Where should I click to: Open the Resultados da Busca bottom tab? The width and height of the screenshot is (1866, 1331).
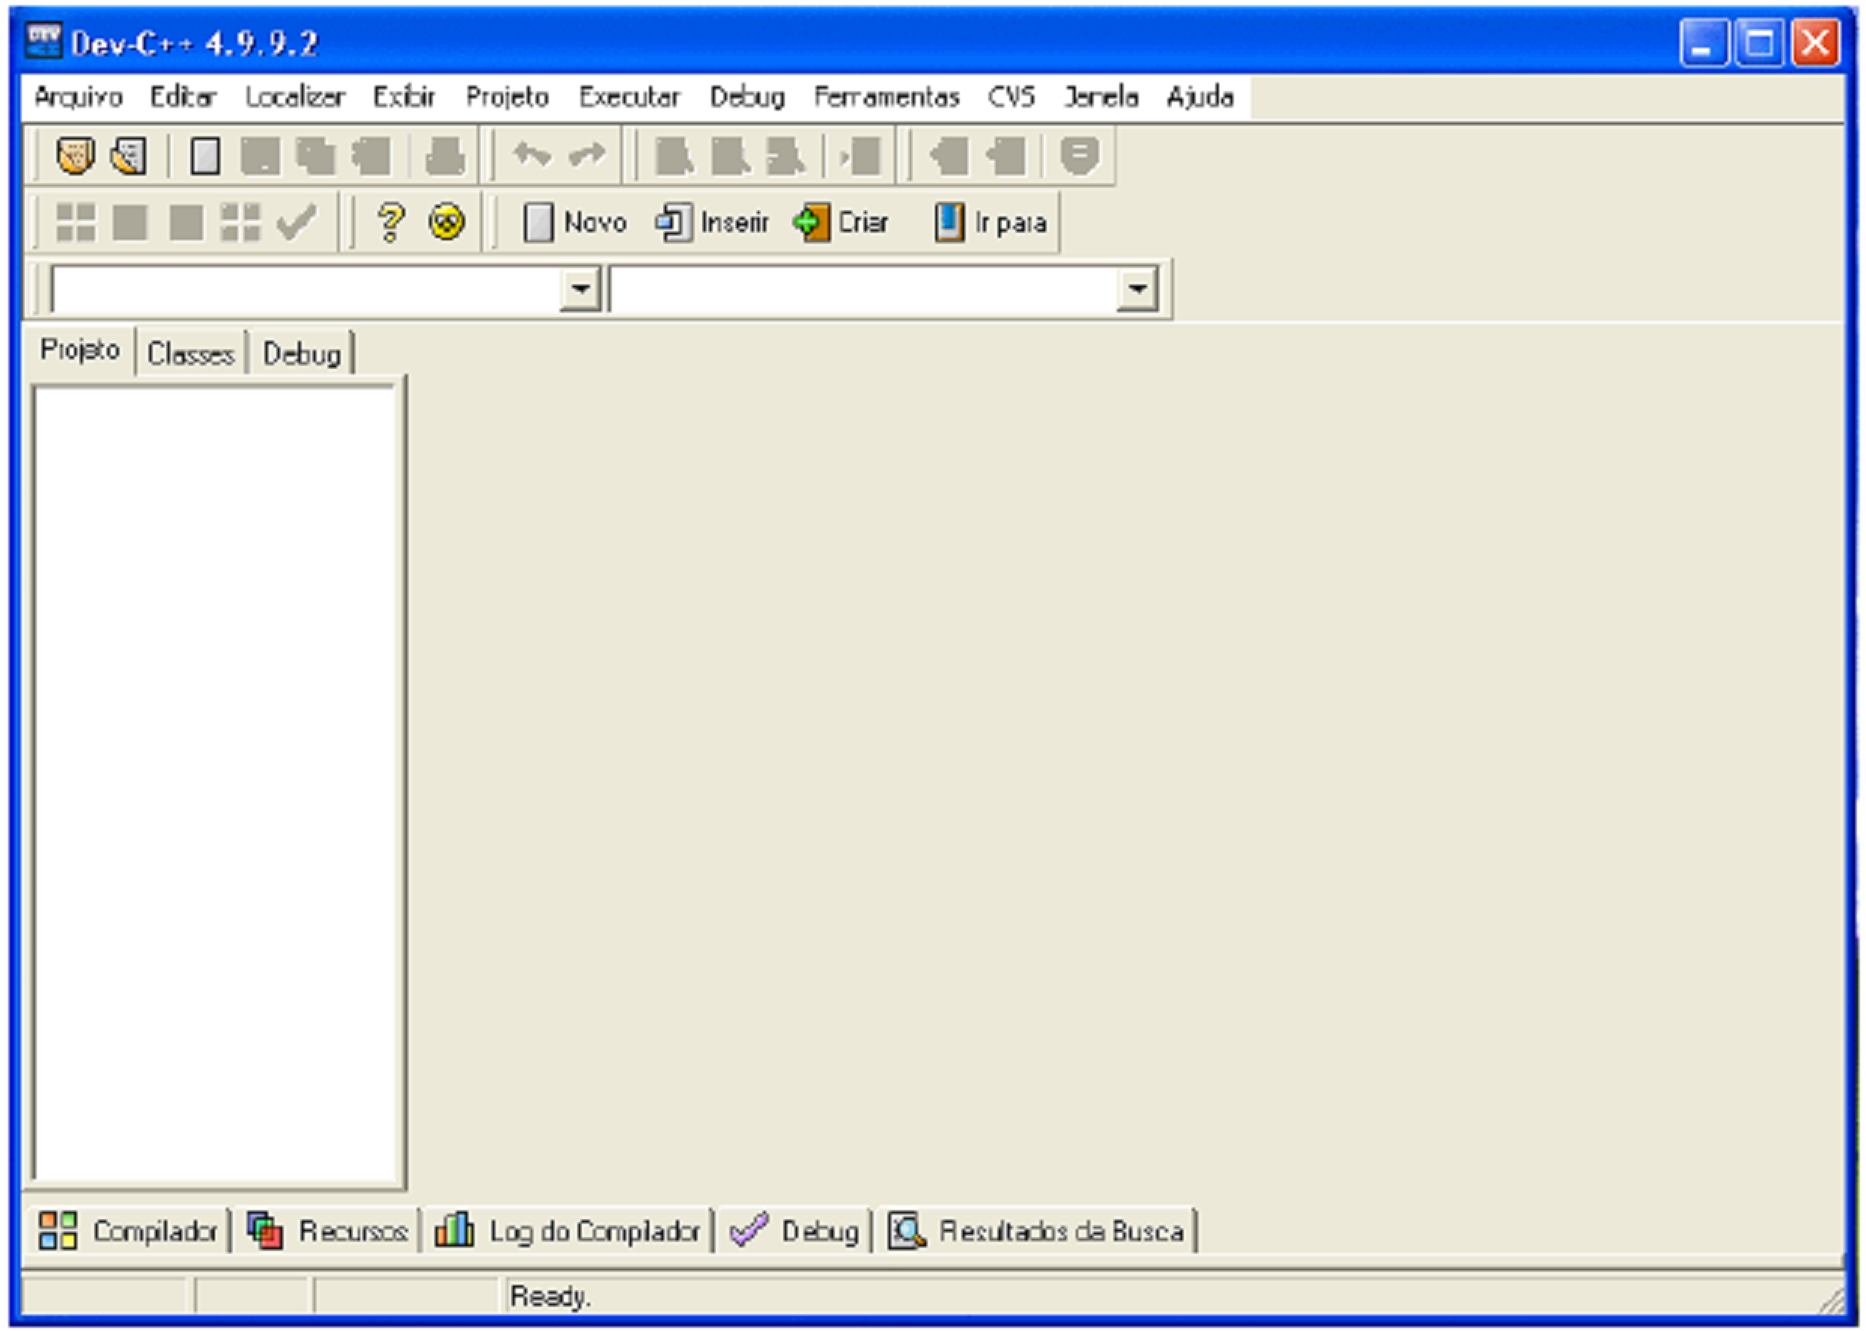click(1037, 1231)
